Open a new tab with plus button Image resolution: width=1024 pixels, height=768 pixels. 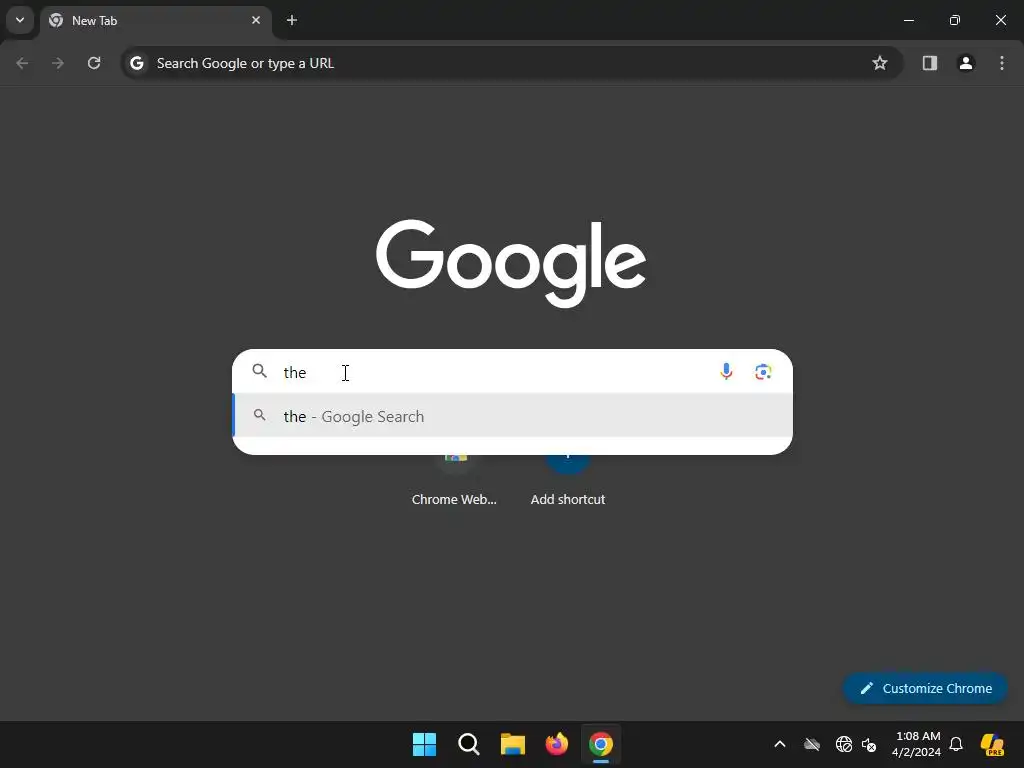coord(292,20)
